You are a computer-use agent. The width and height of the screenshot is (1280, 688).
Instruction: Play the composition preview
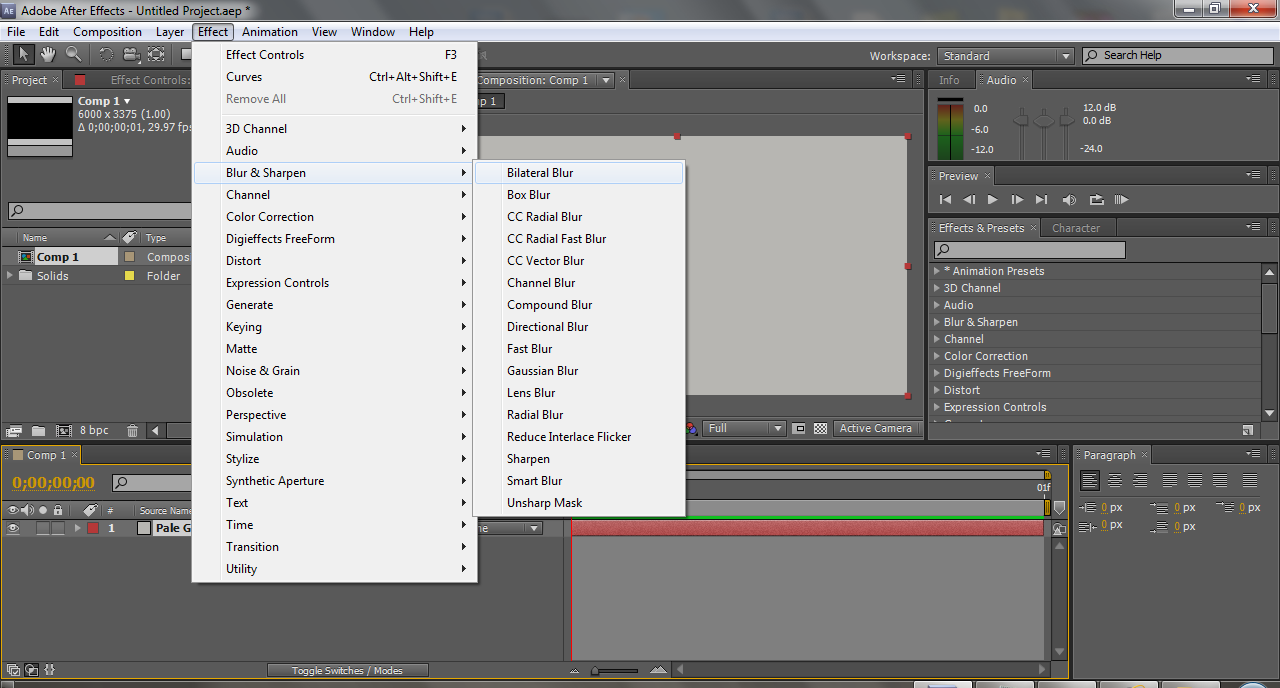(992, 200)
